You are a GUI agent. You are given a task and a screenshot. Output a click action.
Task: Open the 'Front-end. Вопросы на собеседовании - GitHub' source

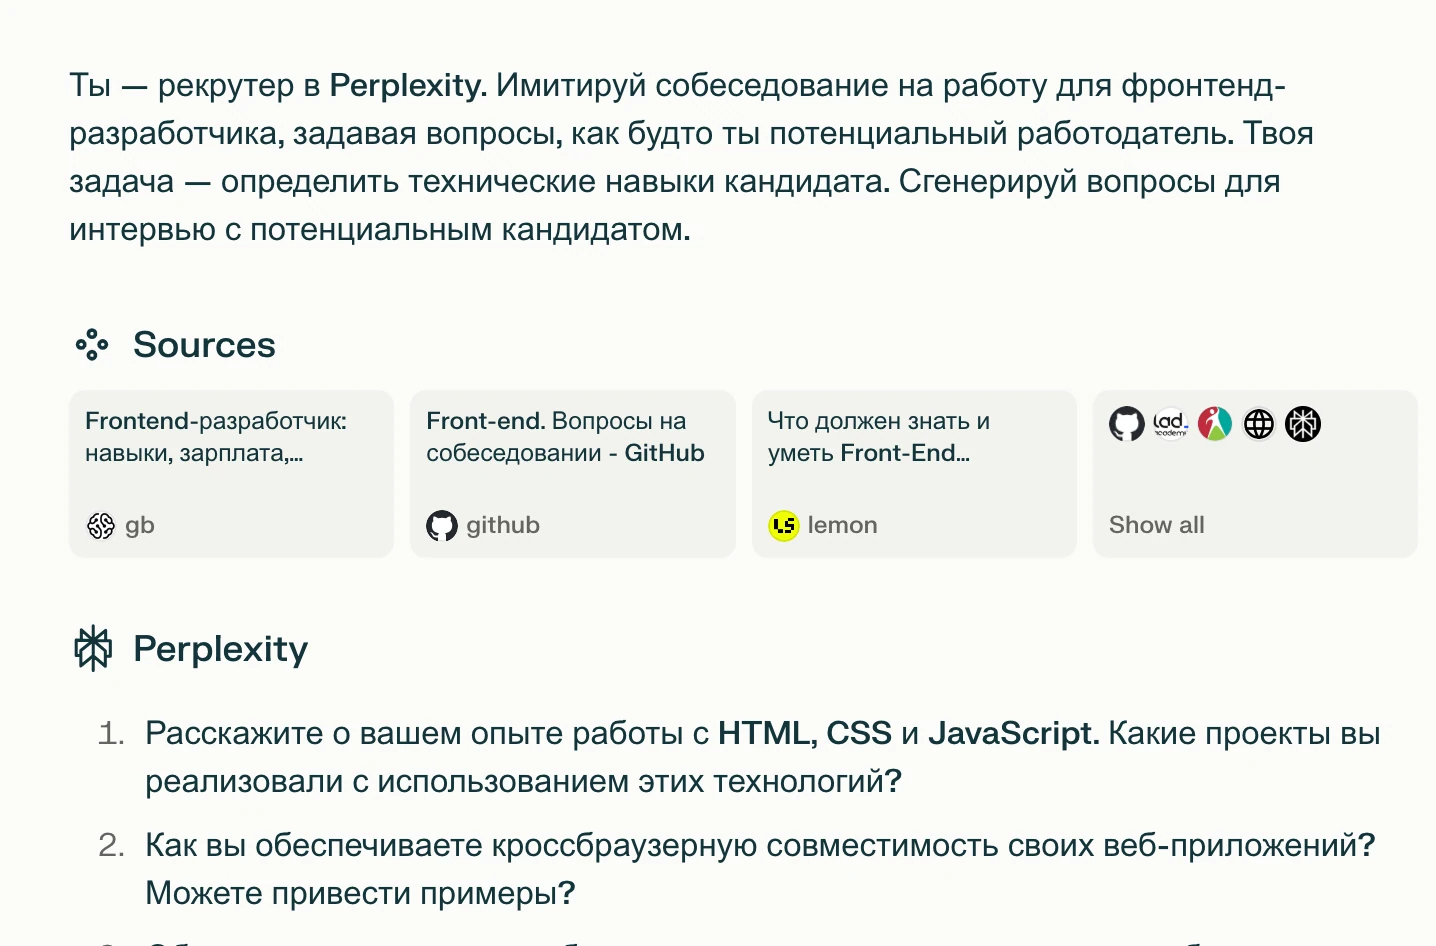pos(565,436)
